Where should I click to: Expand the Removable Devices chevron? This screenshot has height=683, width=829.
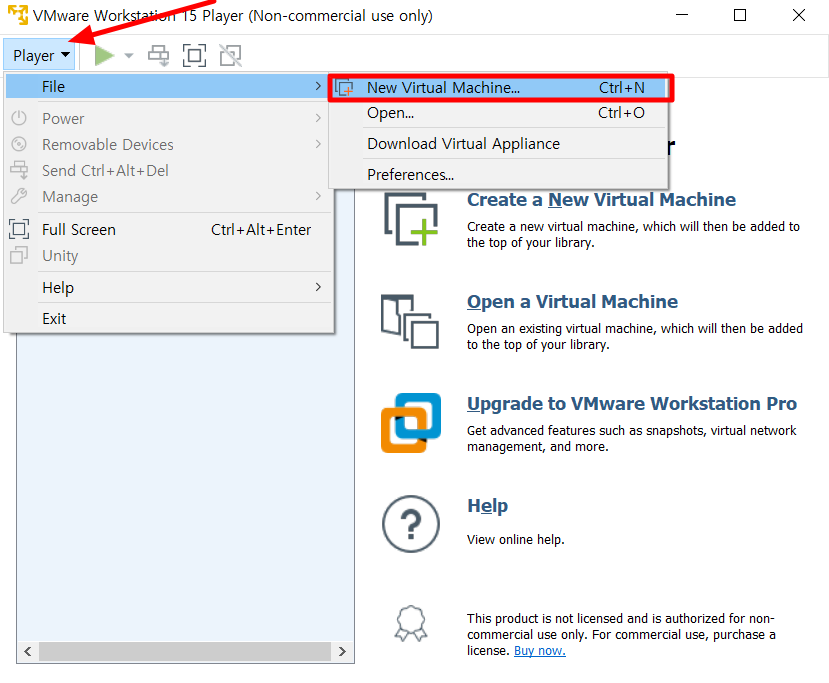(x=318, y=144)
